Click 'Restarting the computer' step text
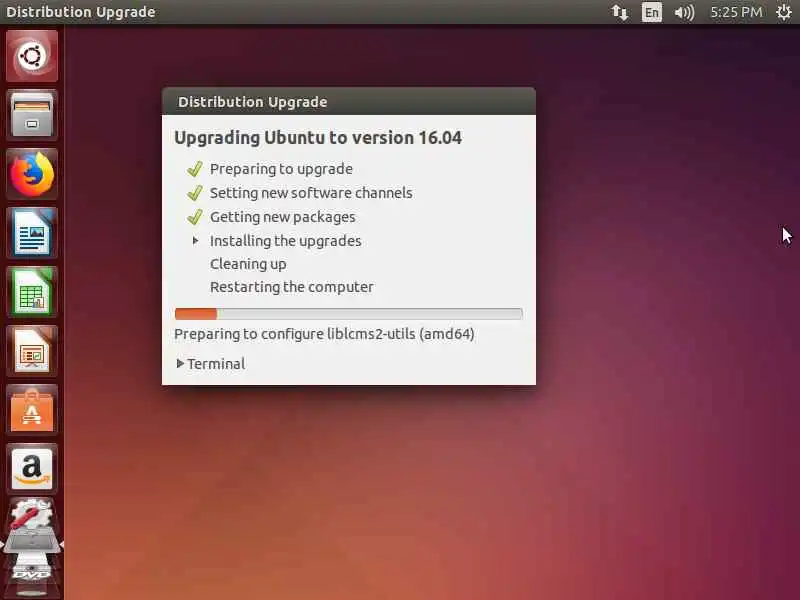 click(x=291, y=287)
